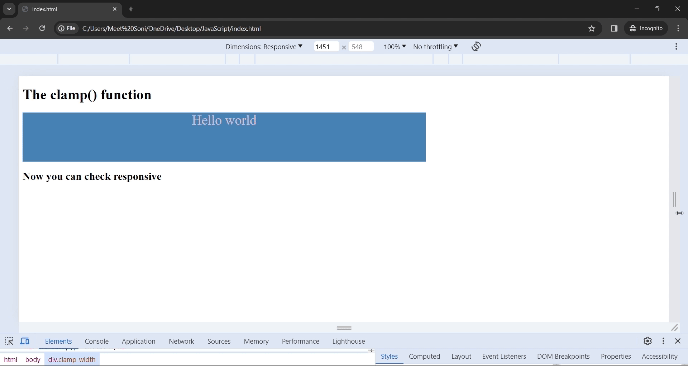Open the Accessibility sidebar tab

[660, 357]
